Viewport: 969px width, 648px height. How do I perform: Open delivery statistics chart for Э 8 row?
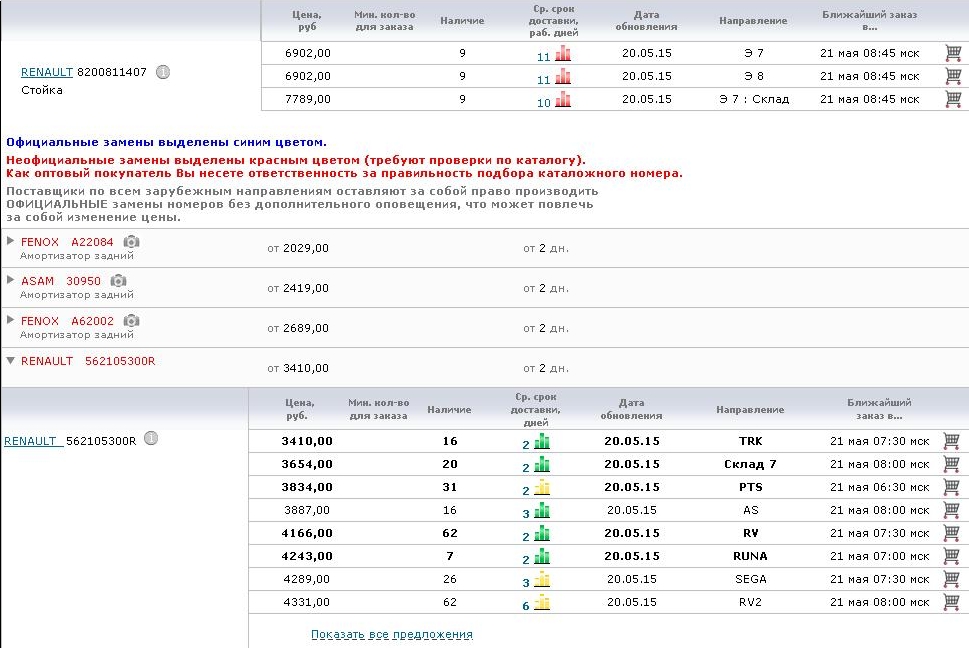coord(563,77)
